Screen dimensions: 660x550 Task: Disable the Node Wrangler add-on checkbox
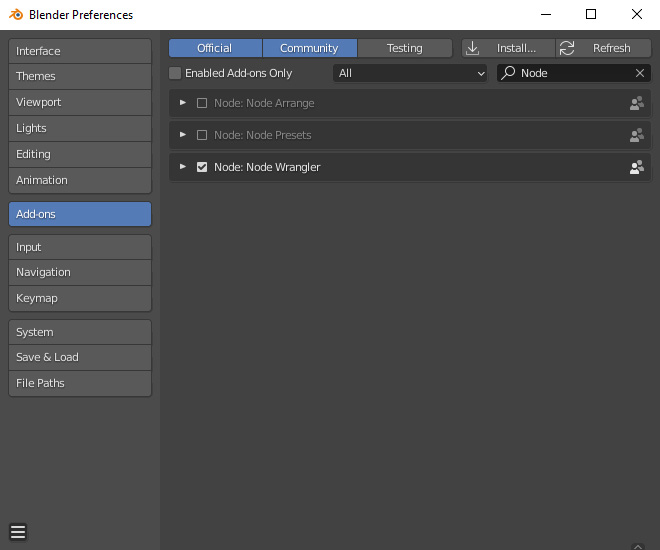tap(202, 167)
